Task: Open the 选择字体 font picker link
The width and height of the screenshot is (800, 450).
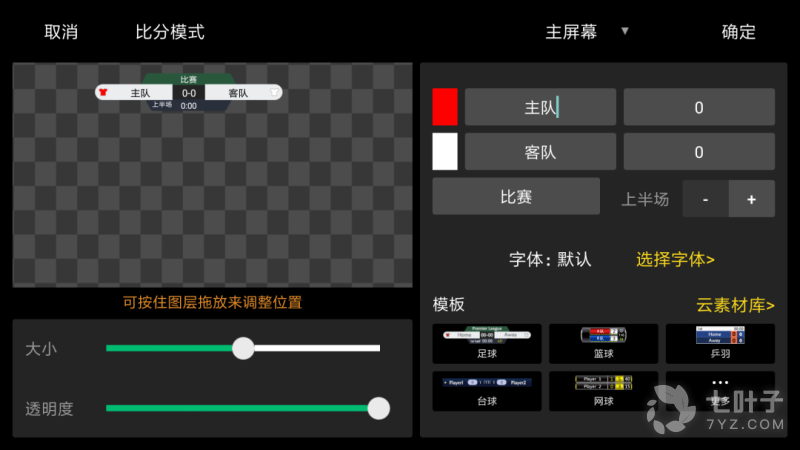Action: (675, 259)
